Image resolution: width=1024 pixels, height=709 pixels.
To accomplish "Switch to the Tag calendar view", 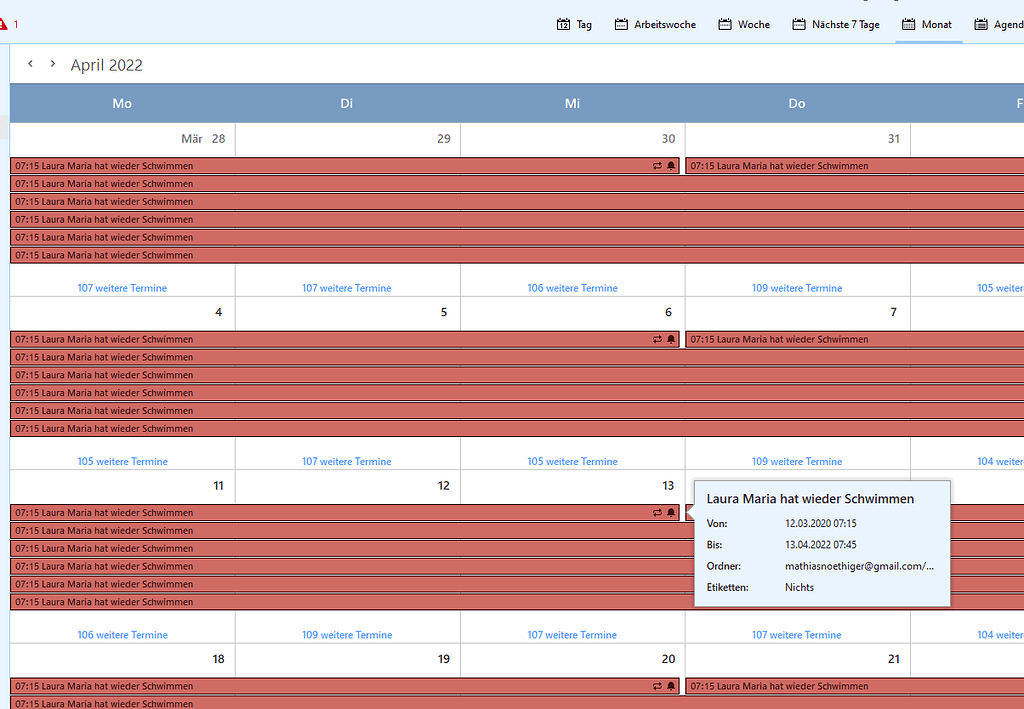I will coord(574,24).
